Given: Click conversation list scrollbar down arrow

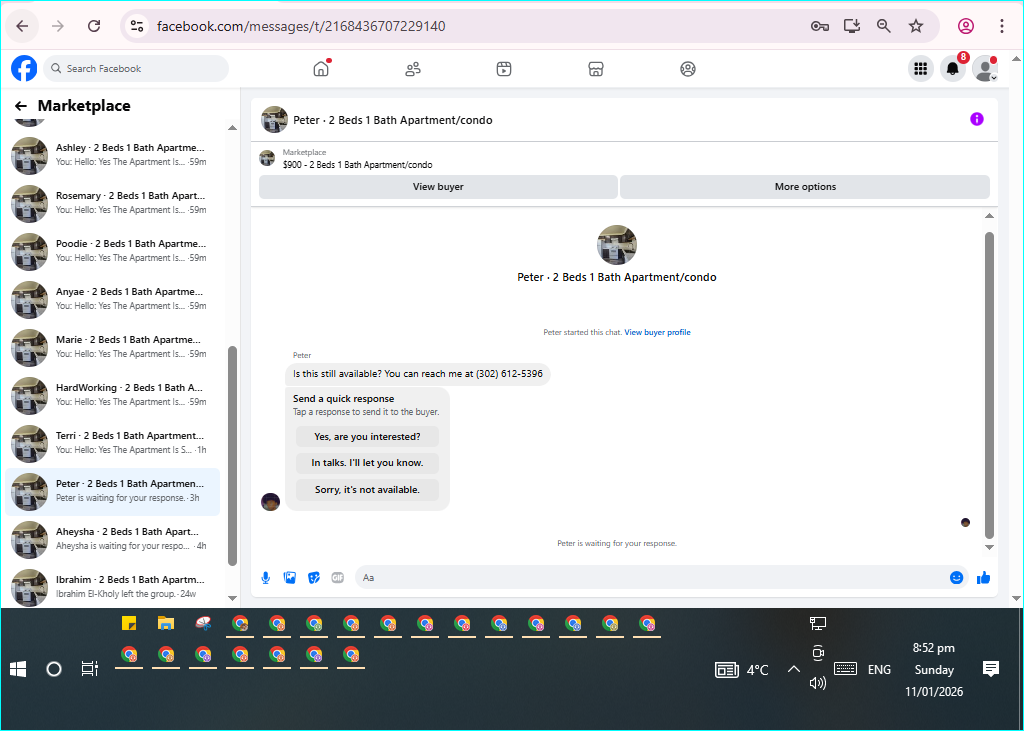Looking at the screenshot, I should point(232,598).
